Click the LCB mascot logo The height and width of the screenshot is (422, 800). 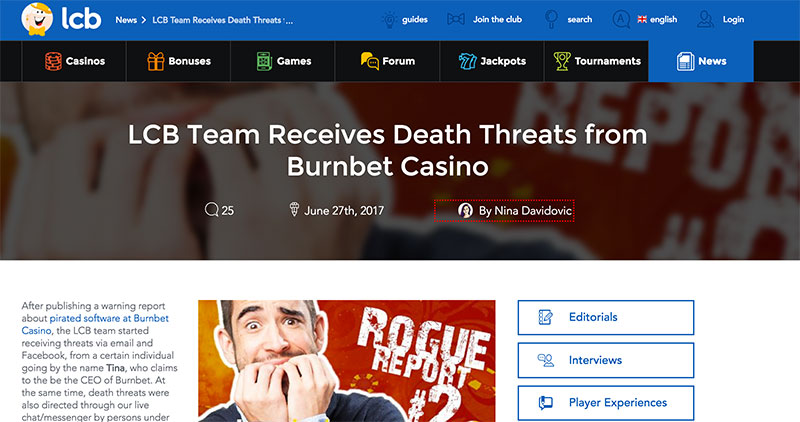point(37,19)
